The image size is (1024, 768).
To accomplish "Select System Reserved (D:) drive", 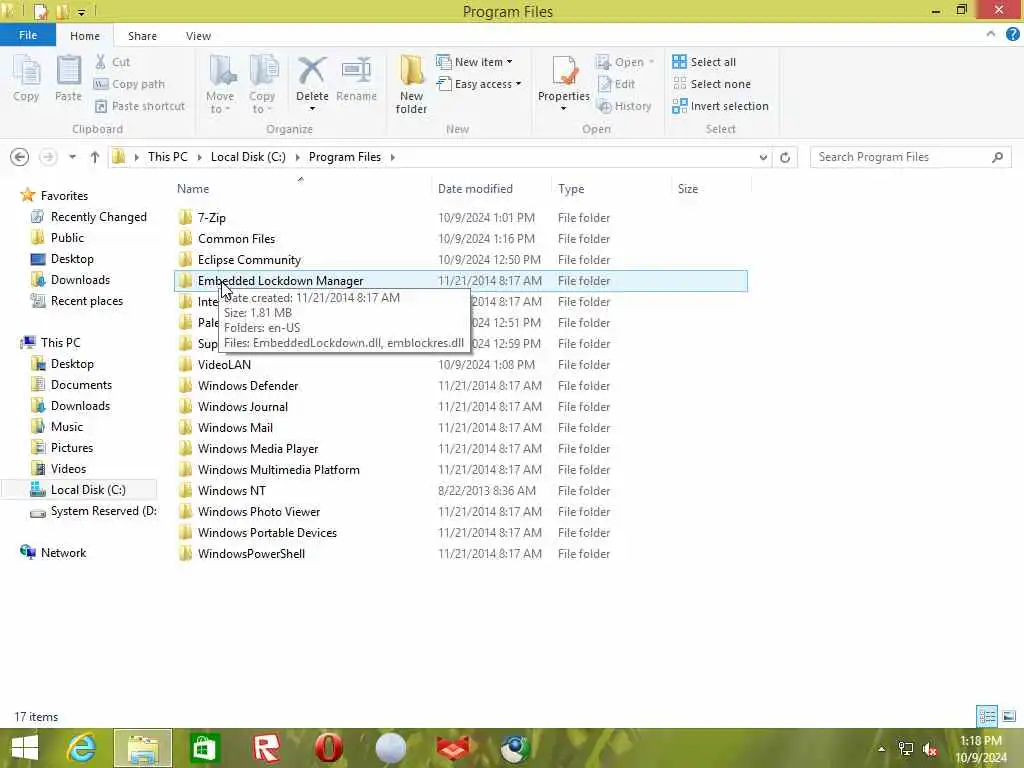I will 93,511.
